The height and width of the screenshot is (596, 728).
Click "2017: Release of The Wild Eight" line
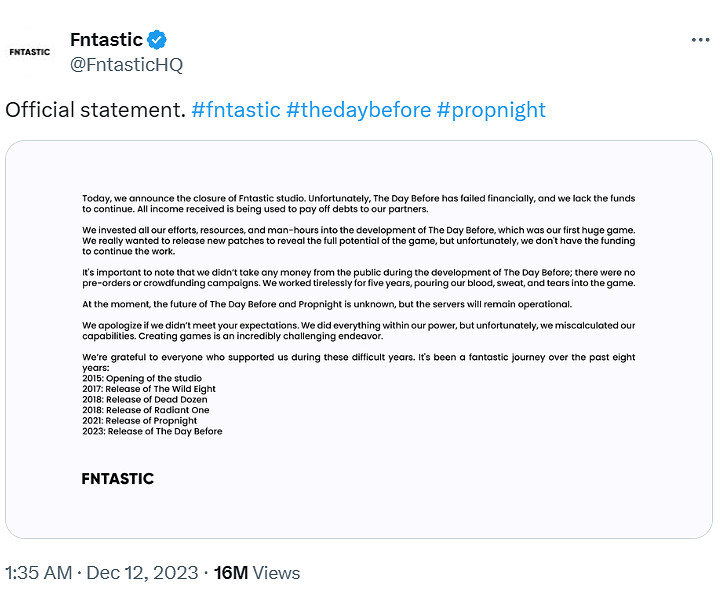pyautogui.click(x=149, y=389)
